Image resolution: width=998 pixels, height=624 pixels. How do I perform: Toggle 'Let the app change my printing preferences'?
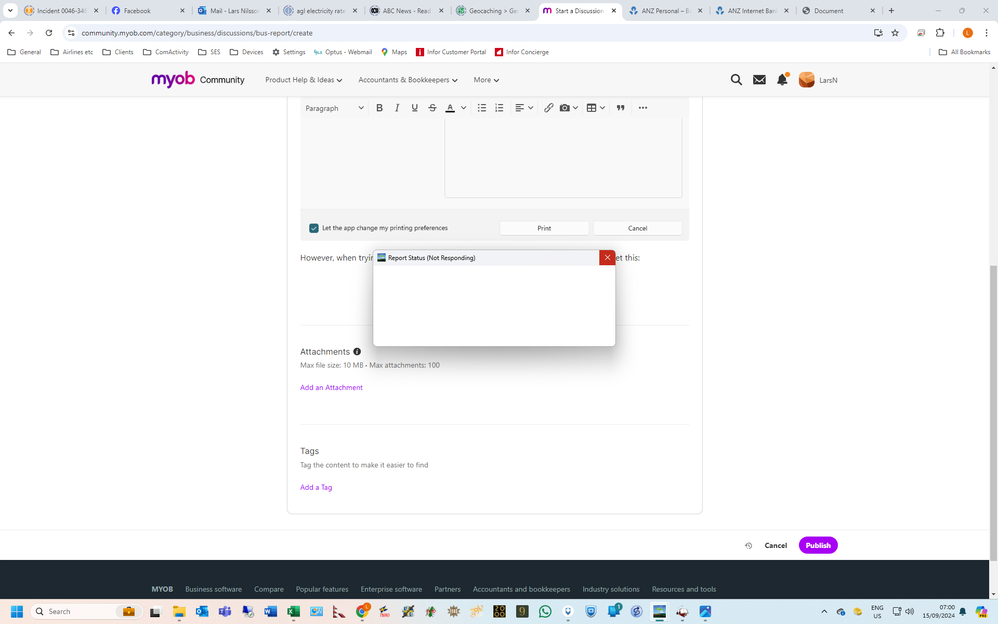(314, 228)
